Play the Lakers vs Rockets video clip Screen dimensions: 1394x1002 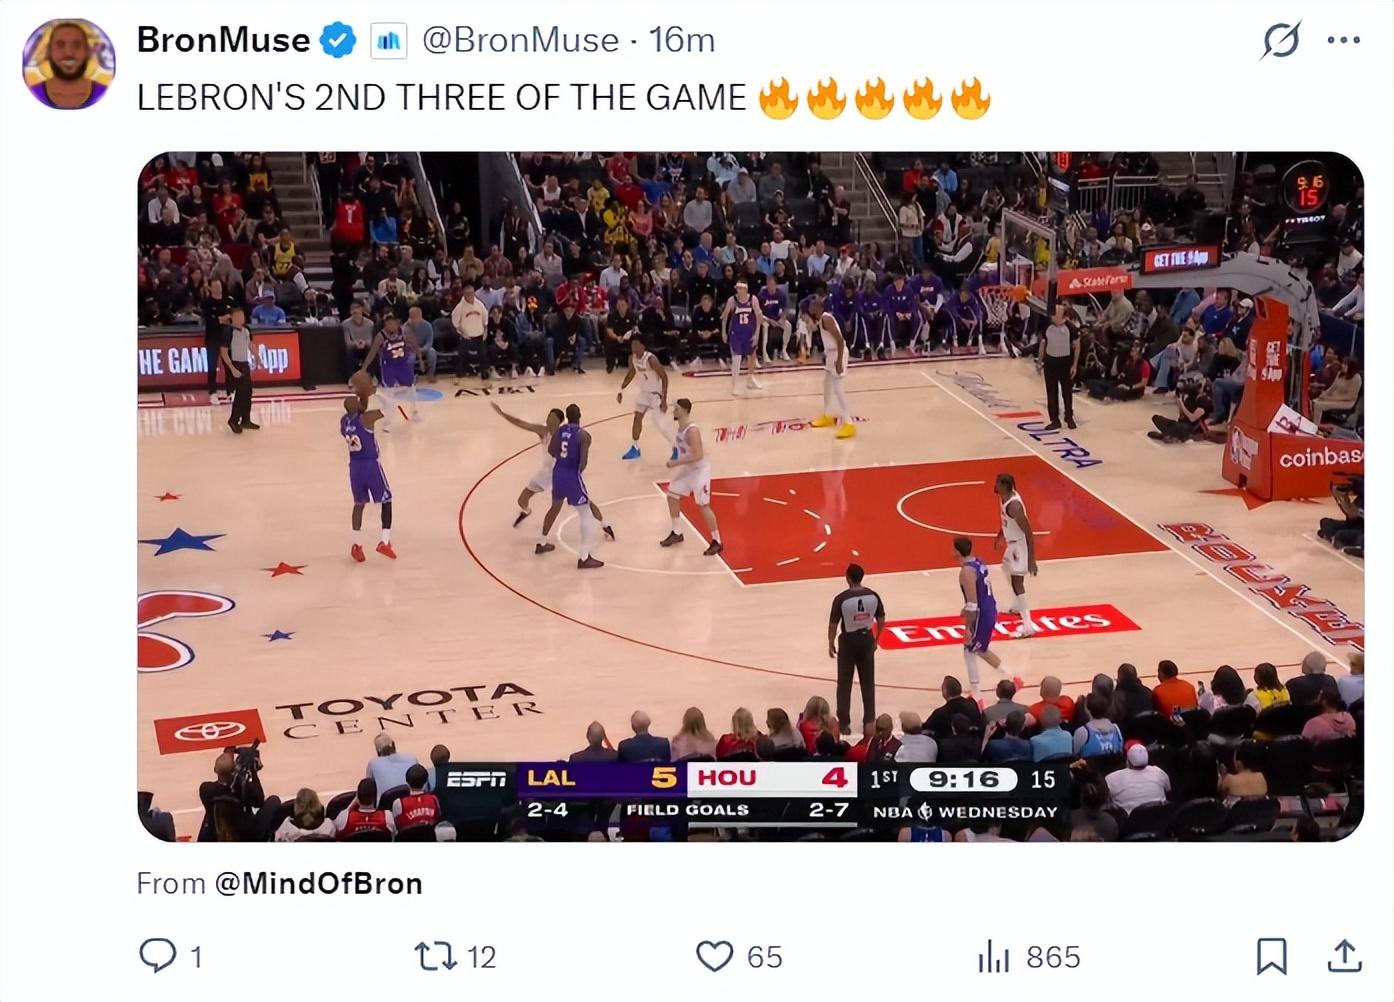pyautogui.click(x=750, y=496)
